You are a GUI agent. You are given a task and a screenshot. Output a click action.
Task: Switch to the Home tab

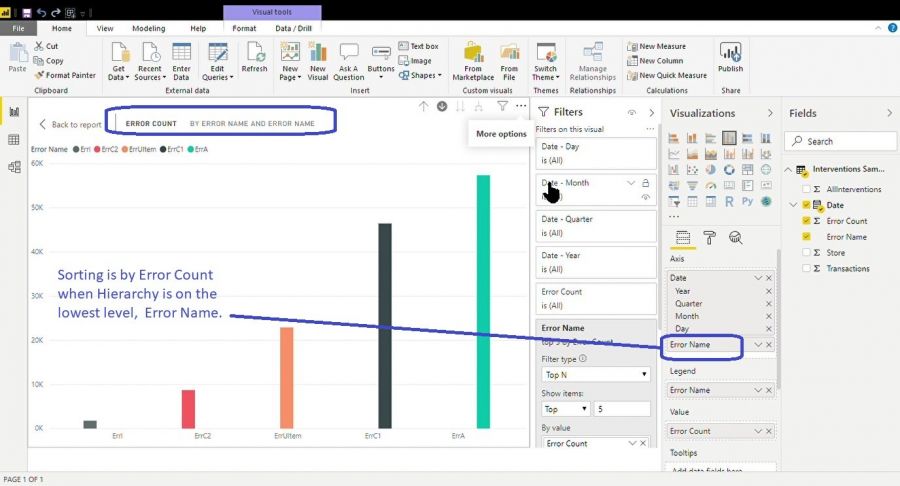(62, 28)
